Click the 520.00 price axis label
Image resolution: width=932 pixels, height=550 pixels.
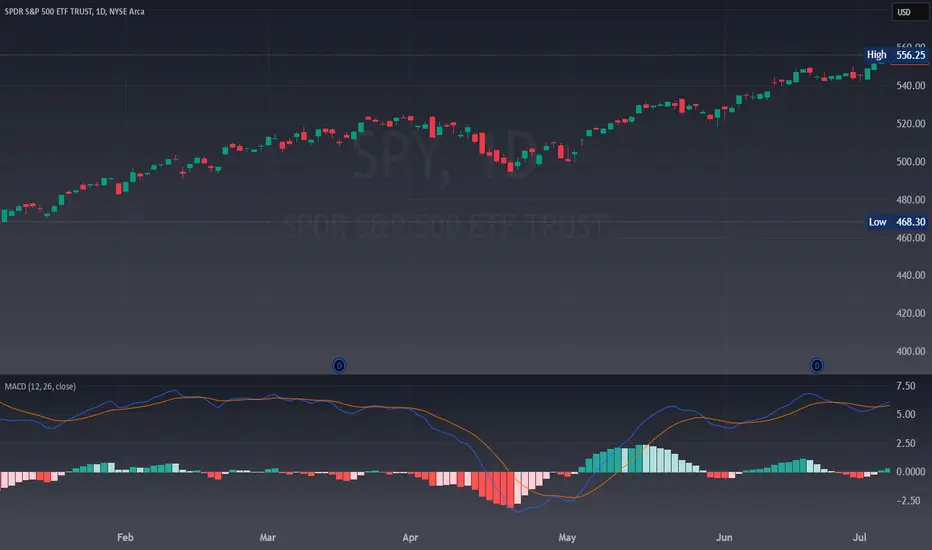[x=911, y=124]
